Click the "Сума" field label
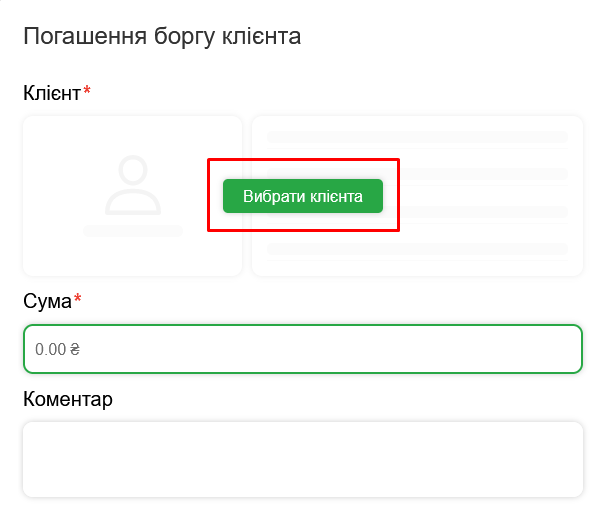 tap(47, 301)
